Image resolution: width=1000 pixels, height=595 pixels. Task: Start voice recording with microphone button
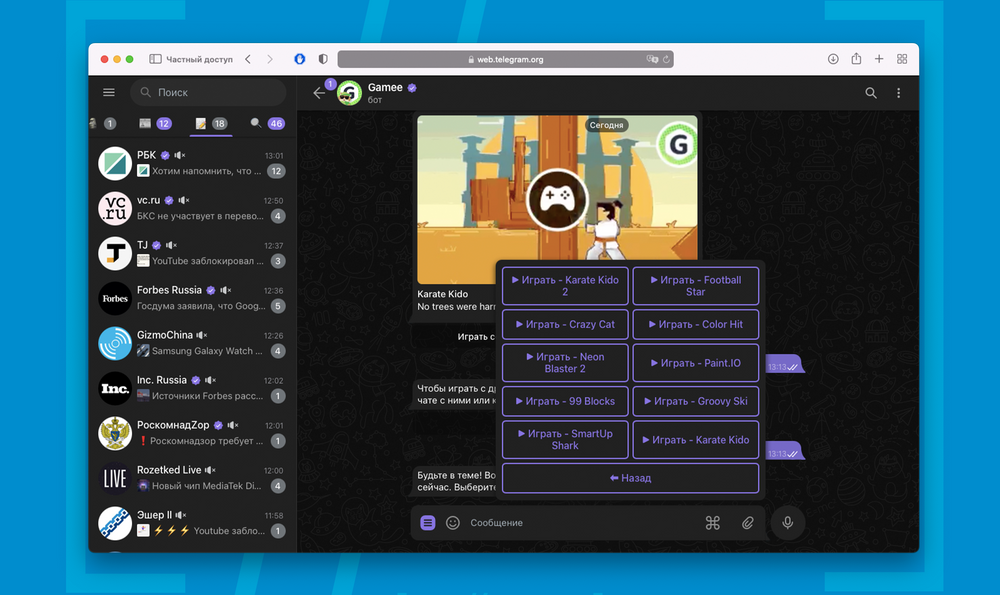click(788, 523)
